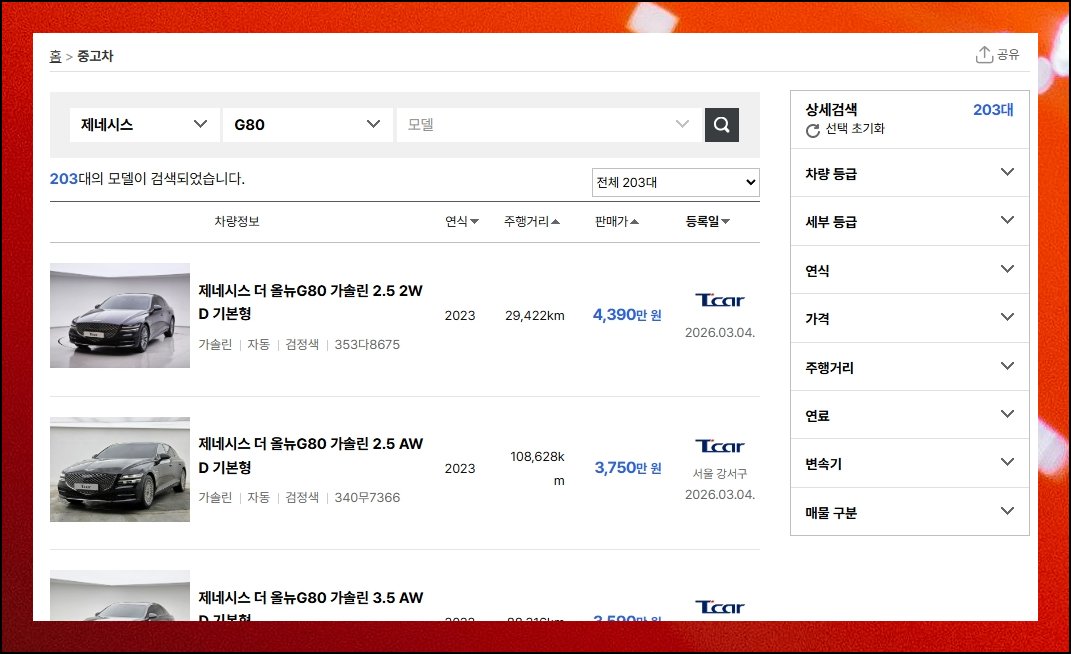The width and height of the screenshot is (1071, 654).
Task: Expand the 차량 등급 filter
Action: click(x=909, y=173)
